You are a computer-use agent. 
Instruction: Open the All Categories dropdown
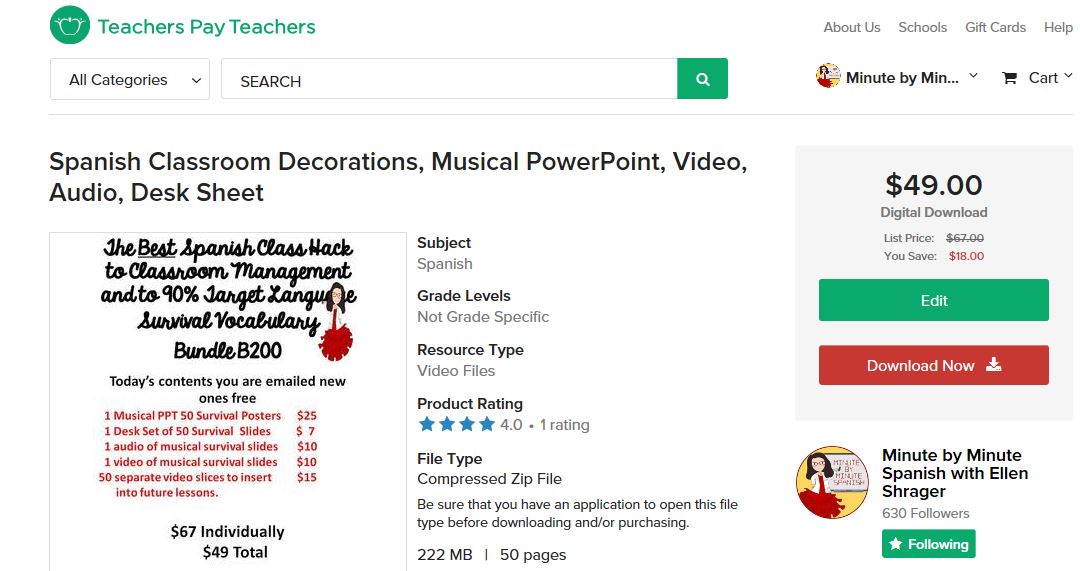pos(130,80)
